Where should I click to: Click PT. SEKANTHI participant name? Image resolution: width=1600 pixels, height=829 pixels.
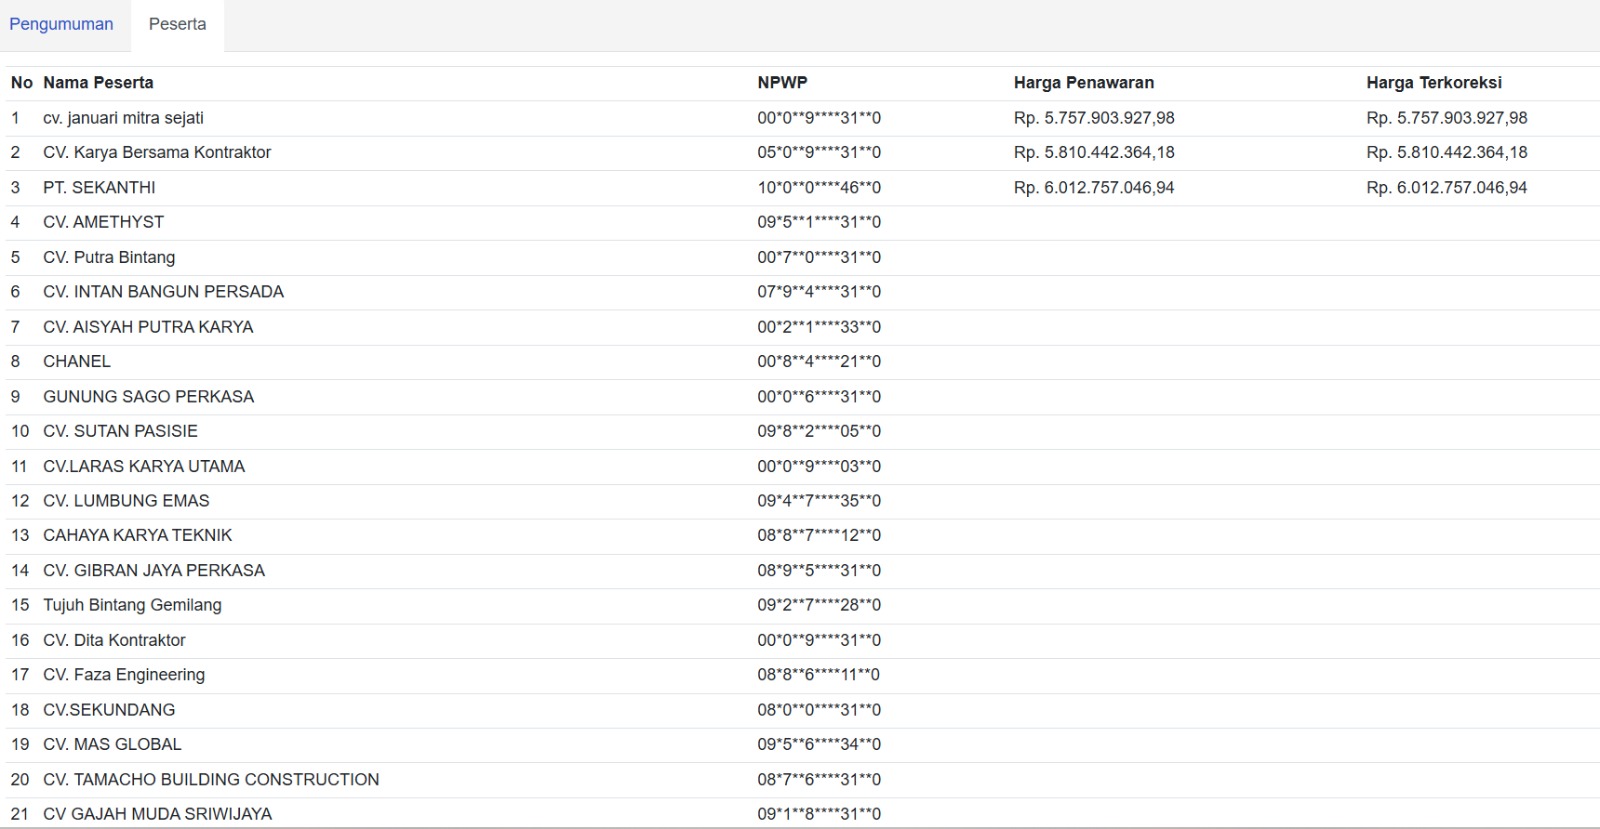tap(99, 188)
